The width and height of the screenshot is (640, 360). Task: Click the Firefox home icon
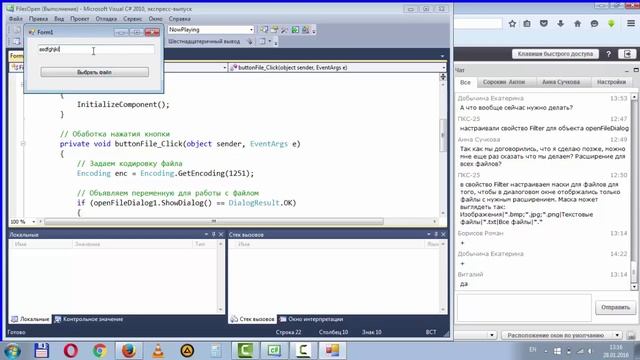tap(577, 24)
